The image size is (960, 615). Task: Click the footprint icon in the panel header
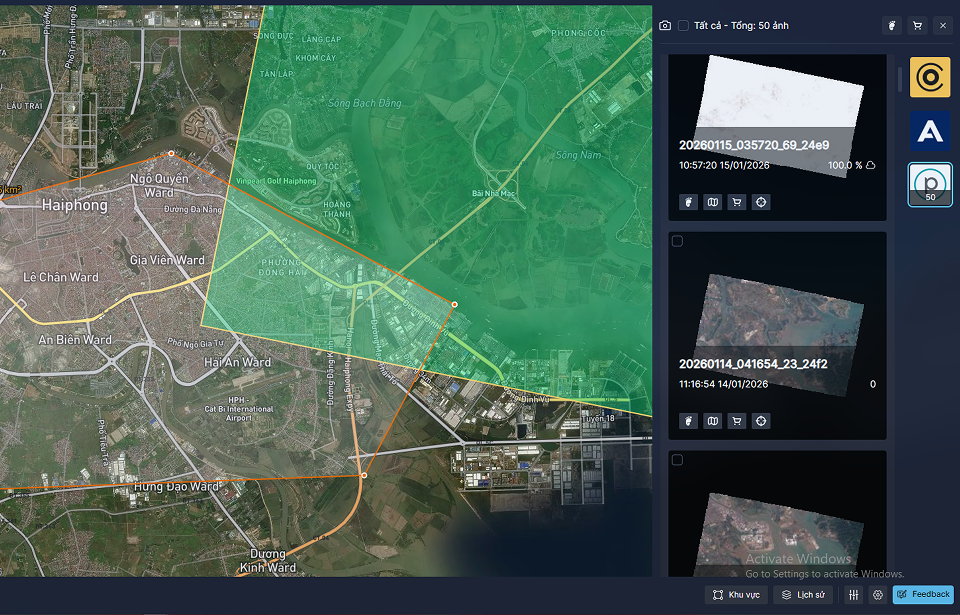click(891, 26)
